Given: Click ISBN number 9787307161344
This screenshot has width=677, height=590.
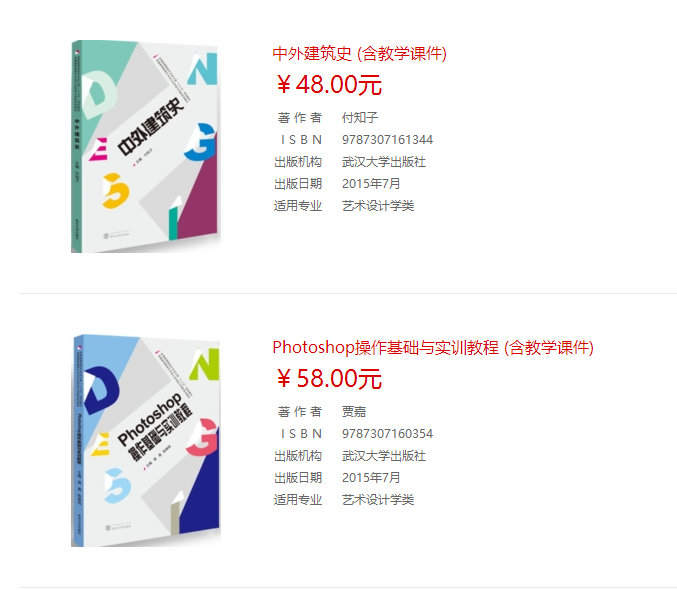Looking at the screenshot, I should click(387, 140).
